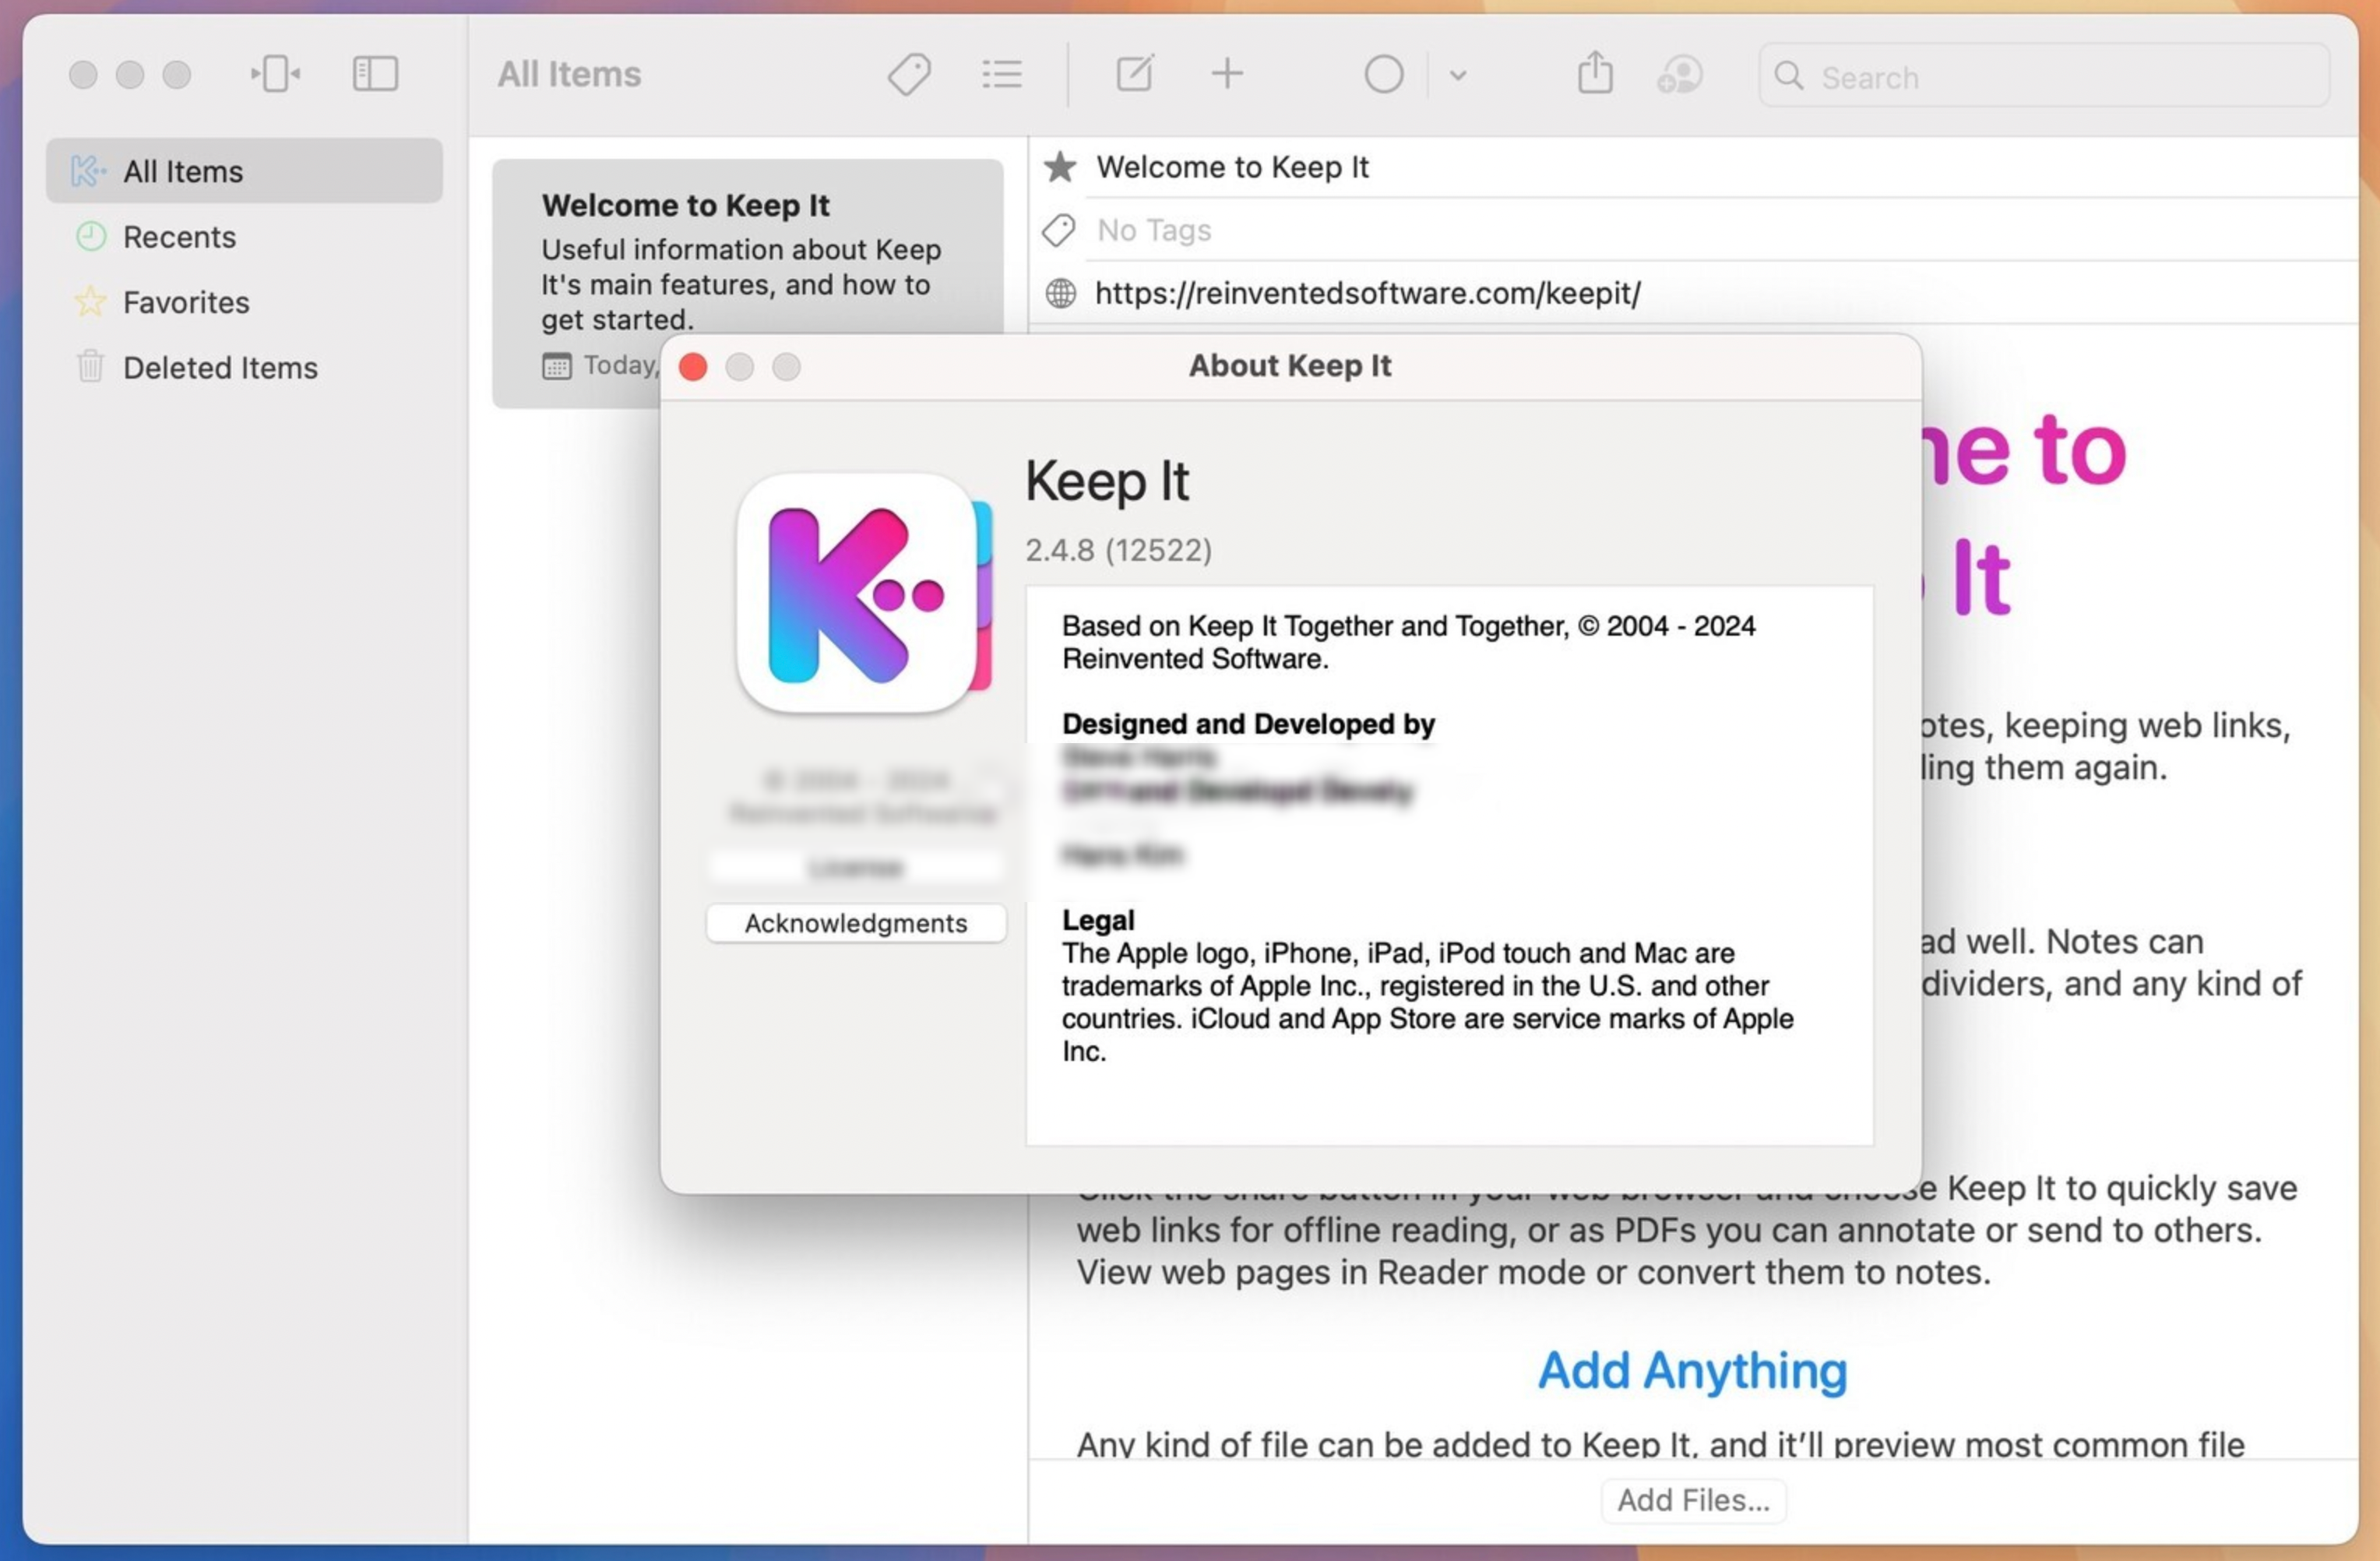Click the Recents clock icon
This screenshot has width=2380, height=1561.
(90, 237)
